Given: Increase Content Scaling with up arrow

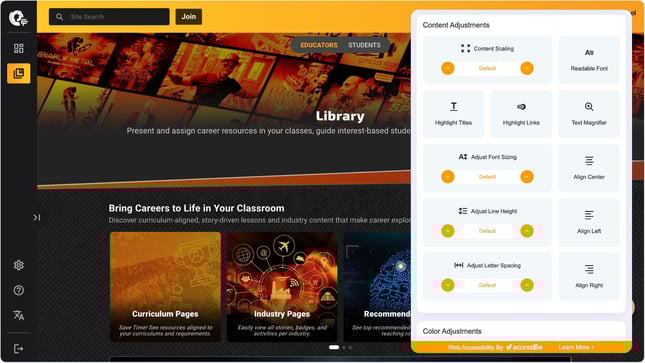Looking at the screenshot, I should pyautogui.click(x=527, y=68).
